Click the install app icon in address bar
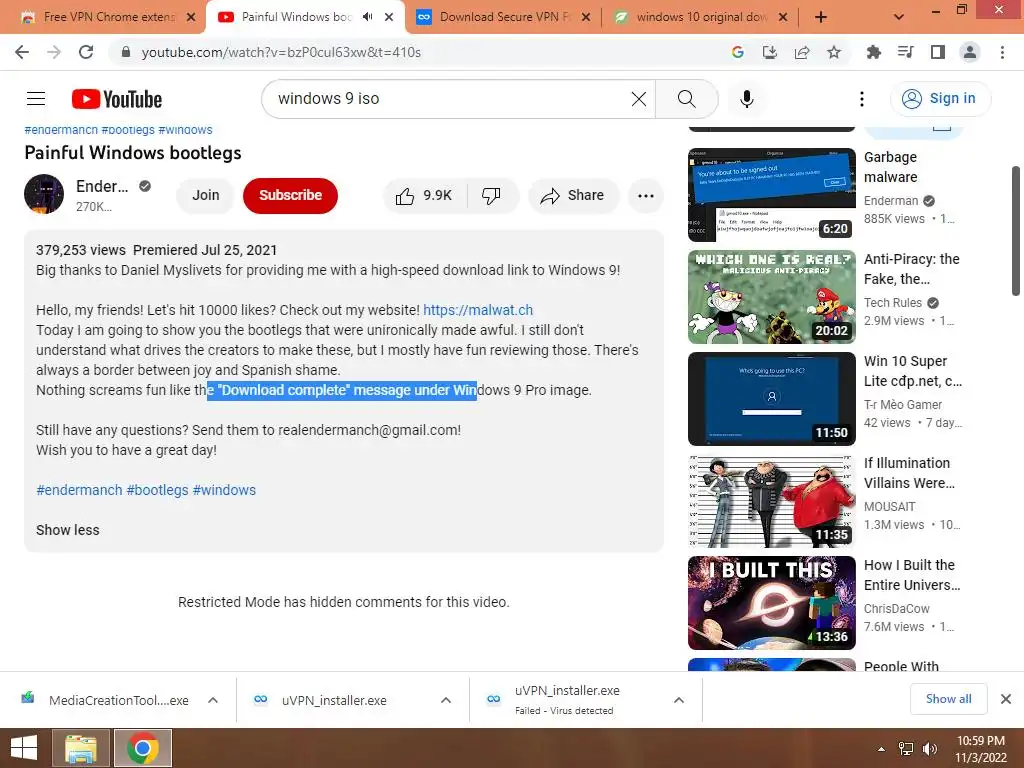This screenshot has width=1024, height=768. click(769, 52)
